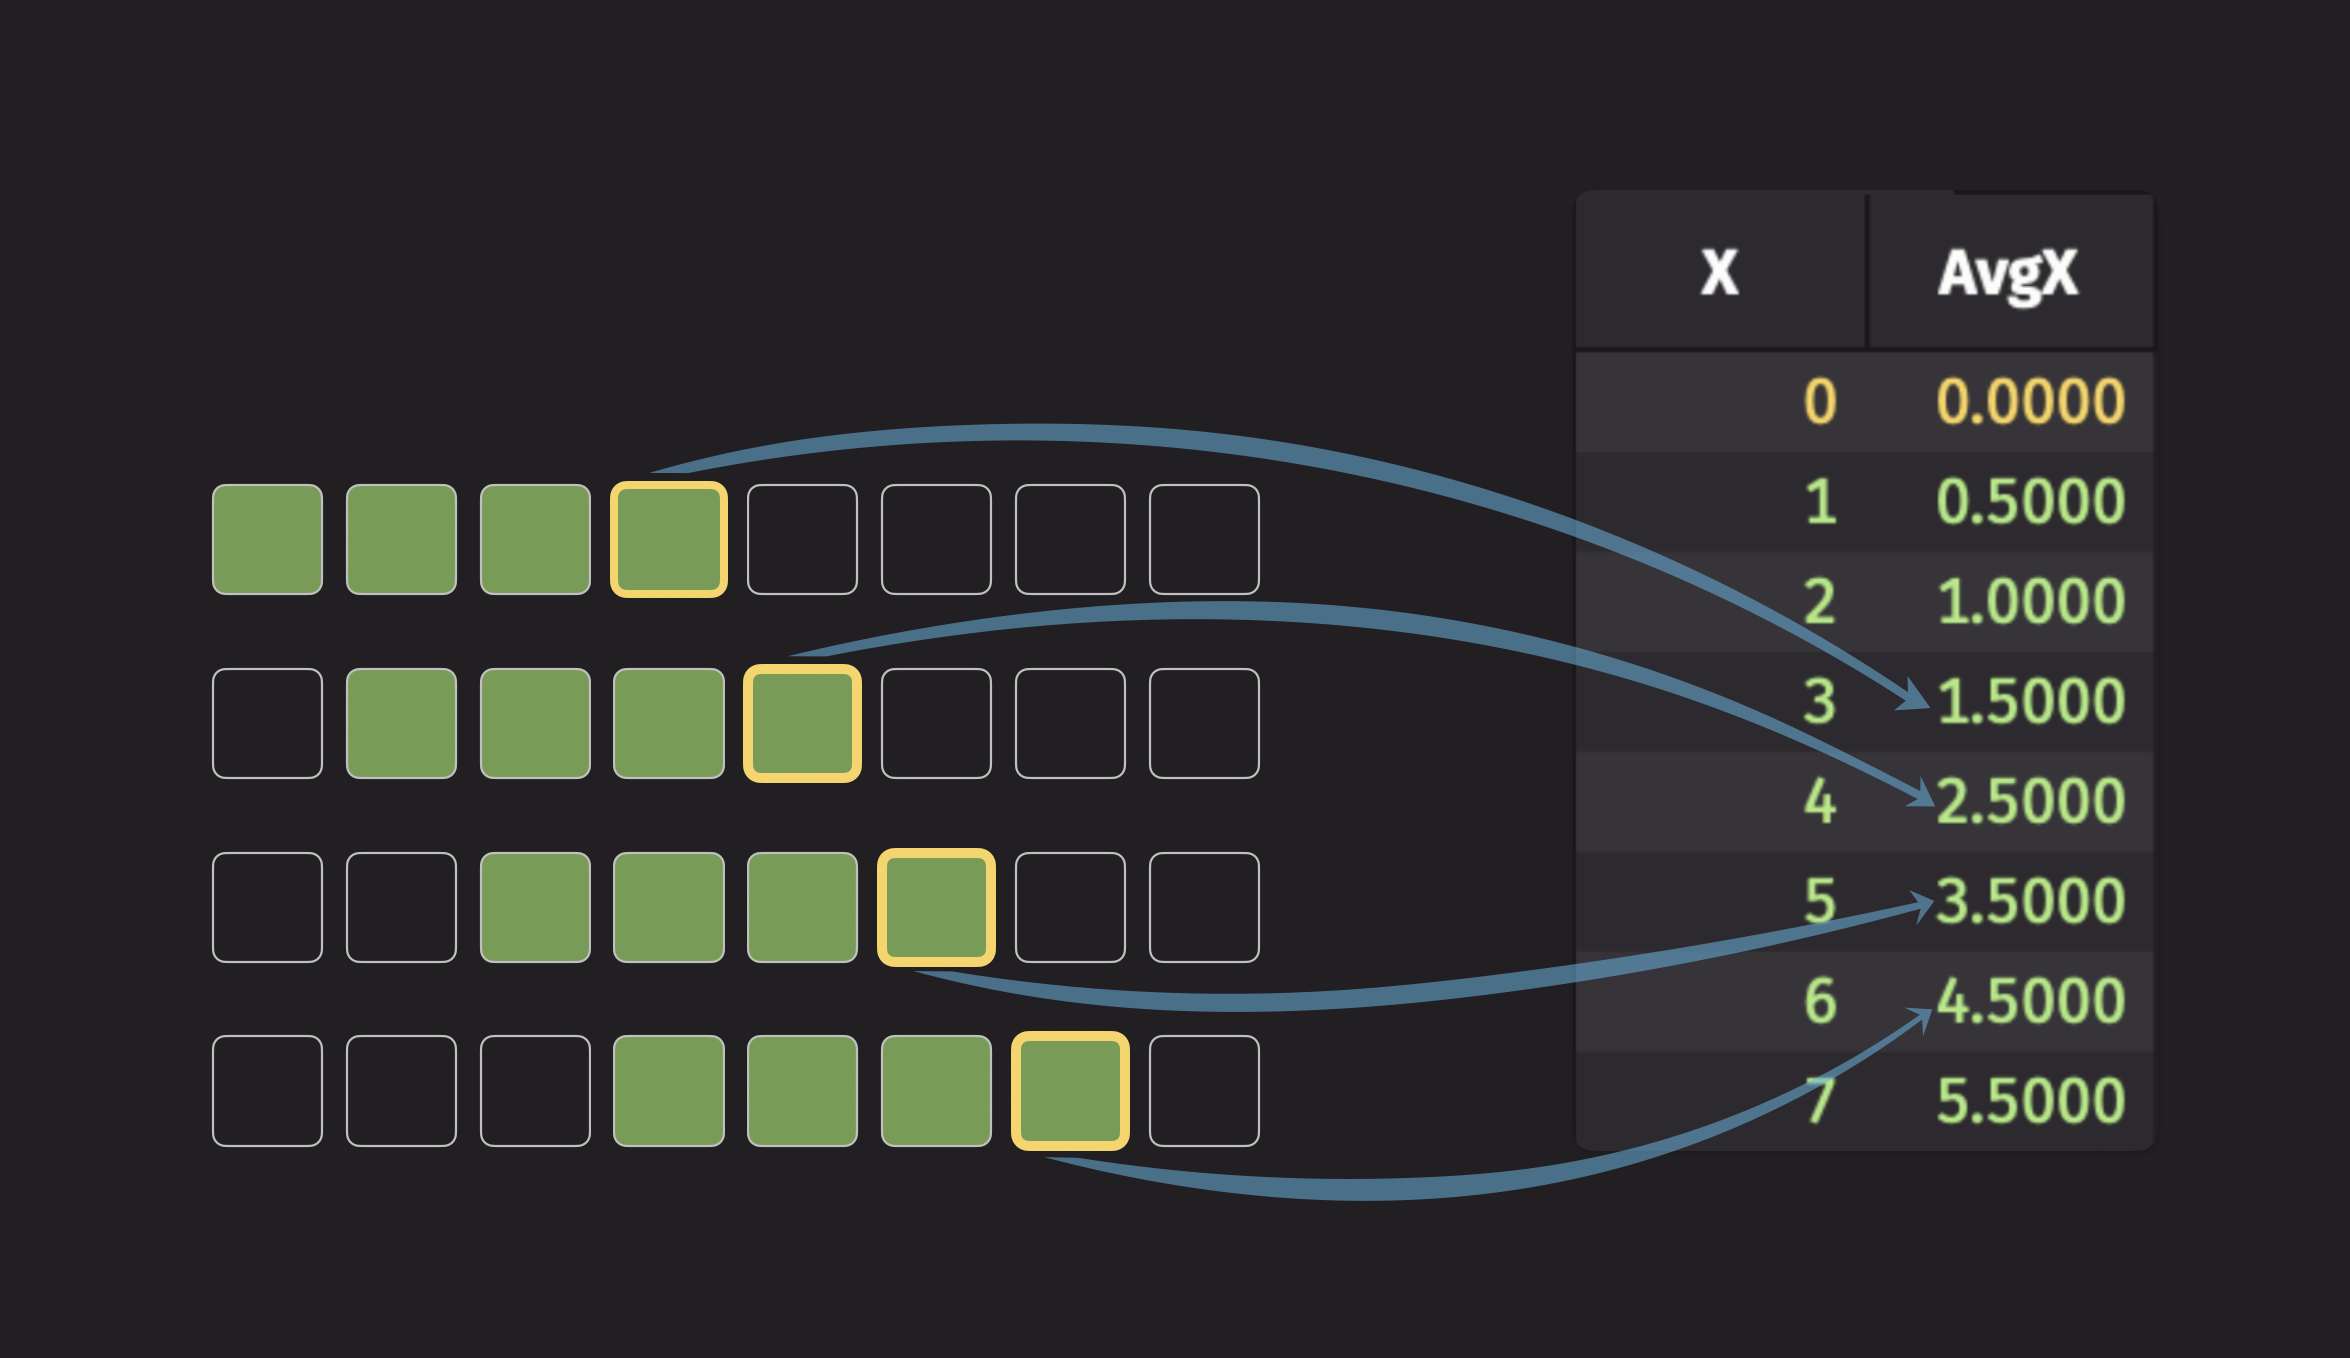Click the AvgX column header
This screenshot has width=2350, height=1358.
click(2008, 272)
